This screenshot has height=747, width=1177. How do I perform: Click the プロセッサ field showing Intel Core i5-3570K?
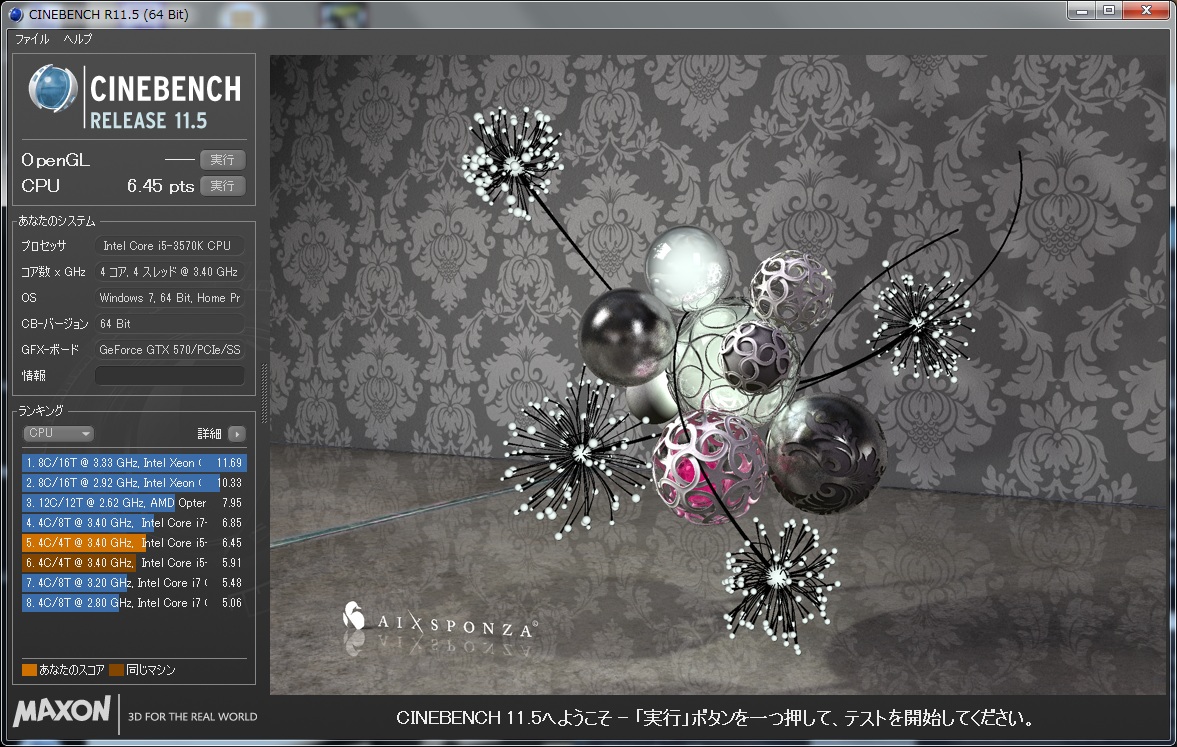click(169, 246)
